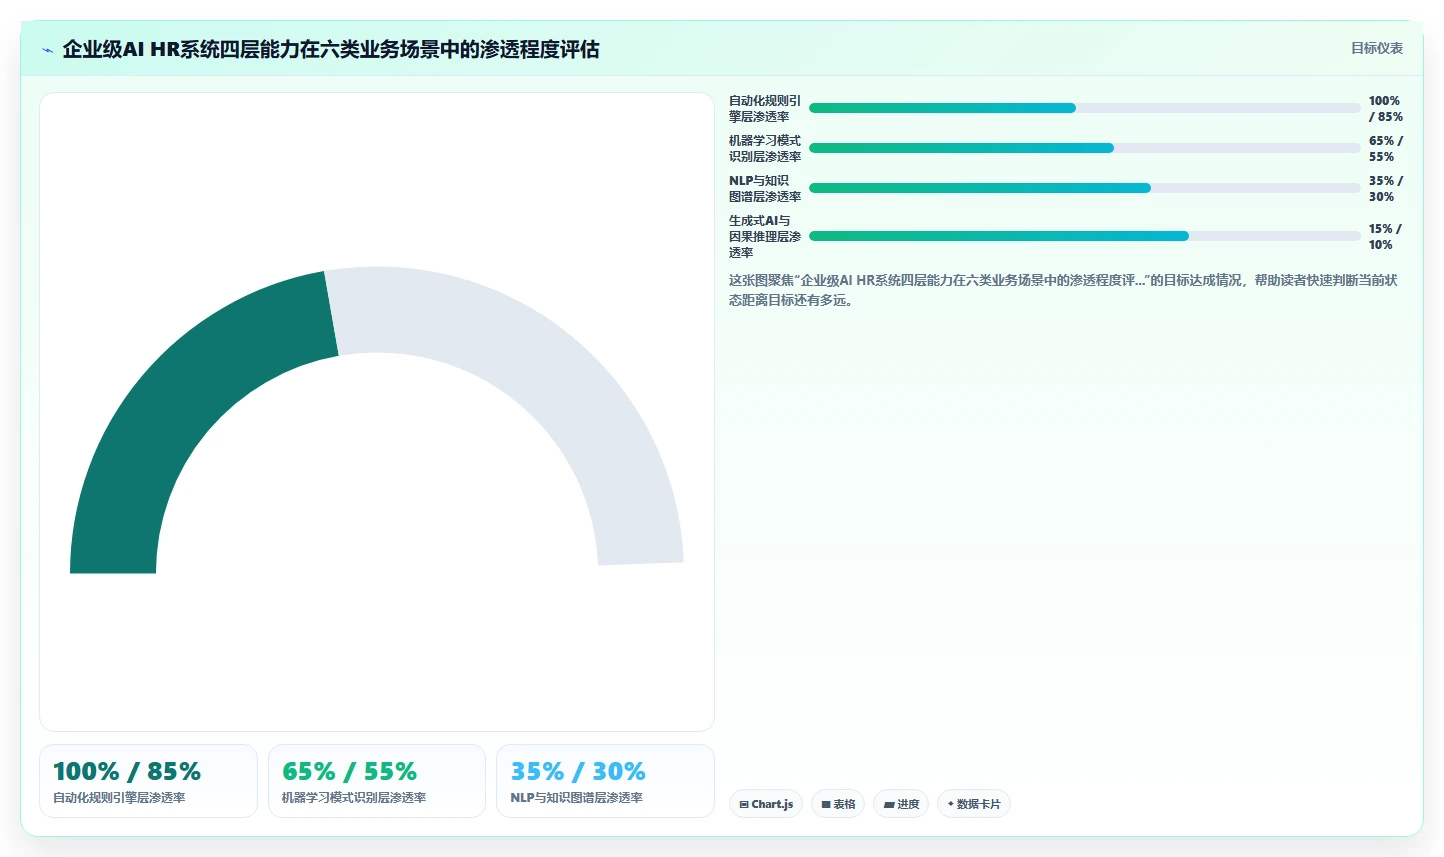Select the 表格 tag chip
The height and width of the screenshot is (857, 1444).
(x=838, y=804)
